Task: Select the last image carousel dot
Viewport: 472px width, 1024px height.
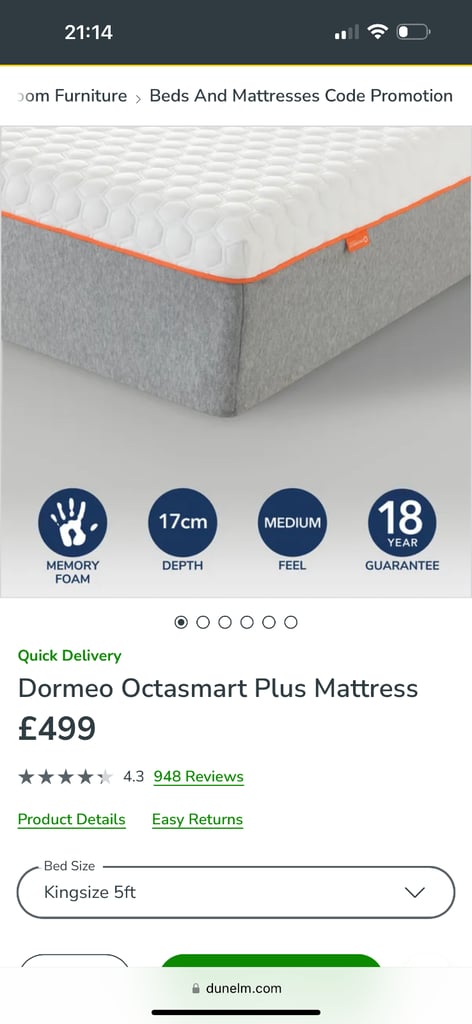Action: click(x=291, y=622)
